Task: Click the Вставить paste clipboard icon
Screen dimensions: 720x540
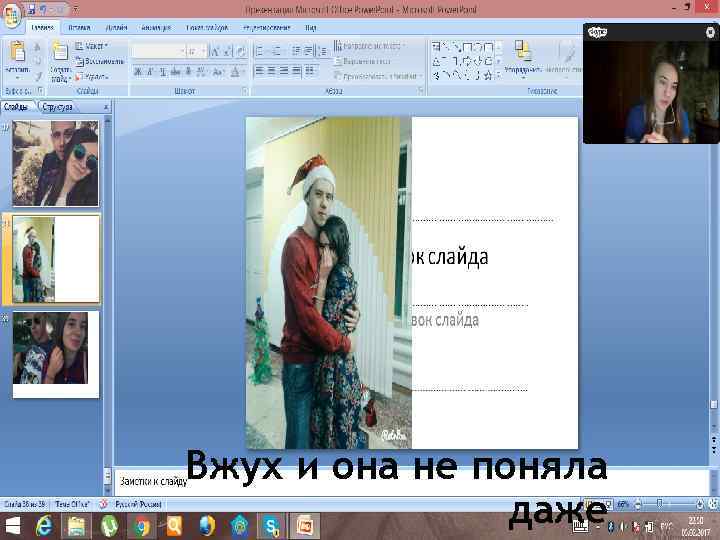Action: (x=17, y=52)
